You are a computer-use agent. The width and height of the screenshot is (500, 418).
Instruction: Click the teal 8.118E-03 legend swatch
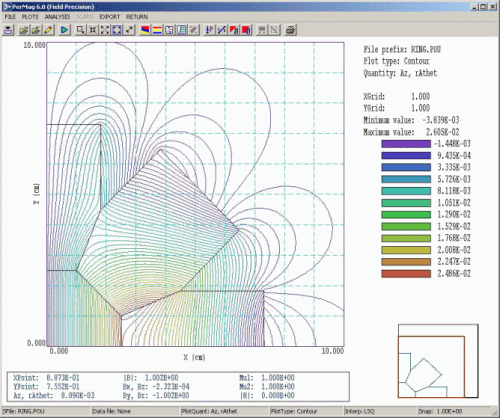[x=406, y=191]
